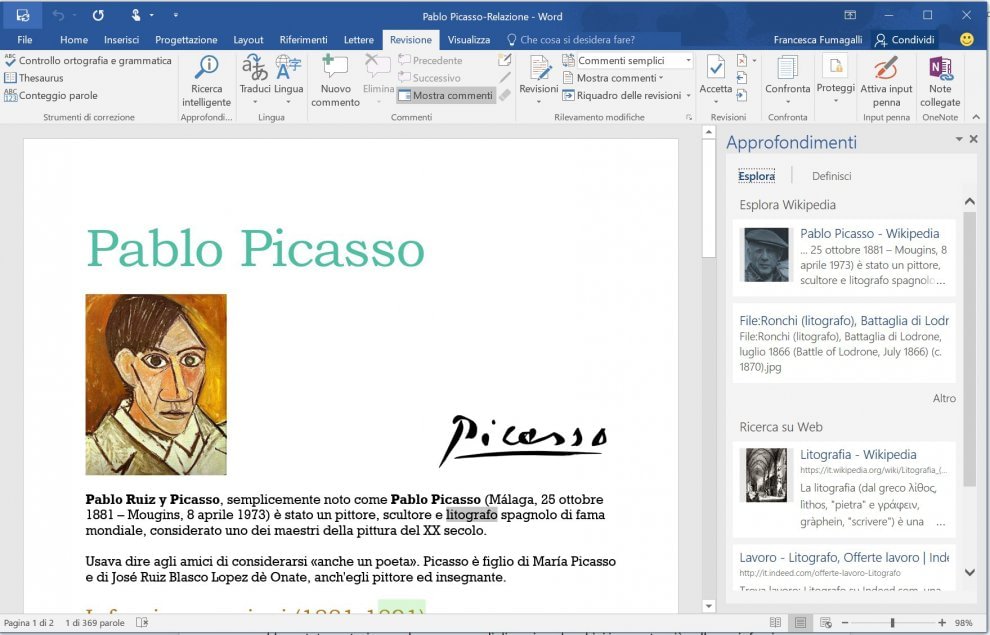The image size is (990, 635).
Task: Open the File:Ronchi (litografo) result
Action: [x=844, y=343]
